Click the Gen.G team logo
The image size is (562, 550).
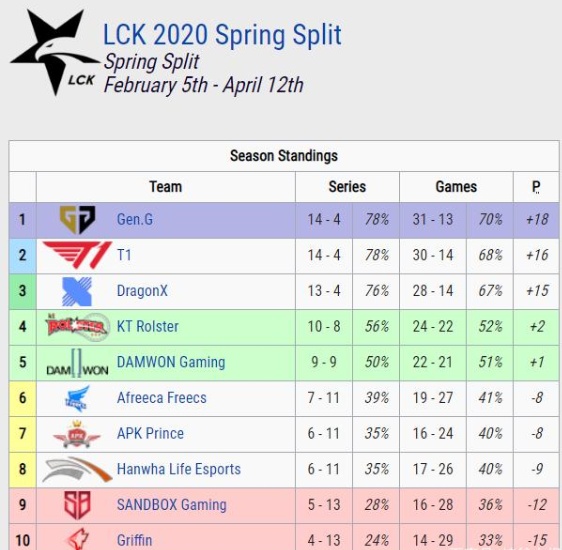point(77,219)
